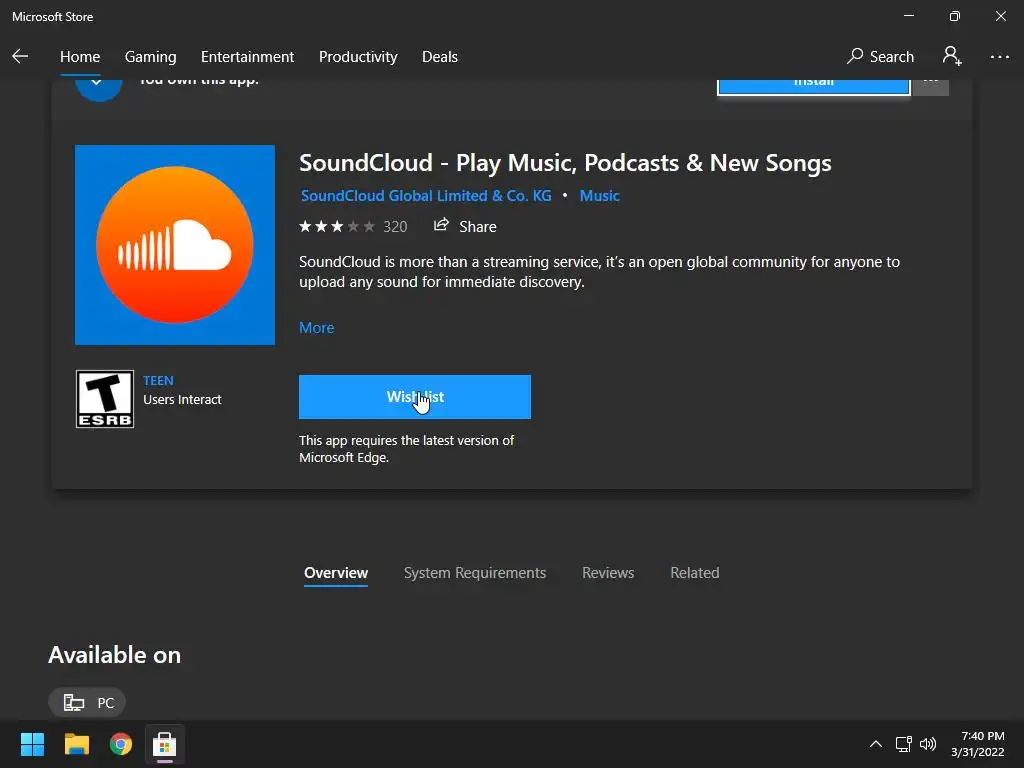
Task: Click the Share icon
Action: (x=441, y=226)
